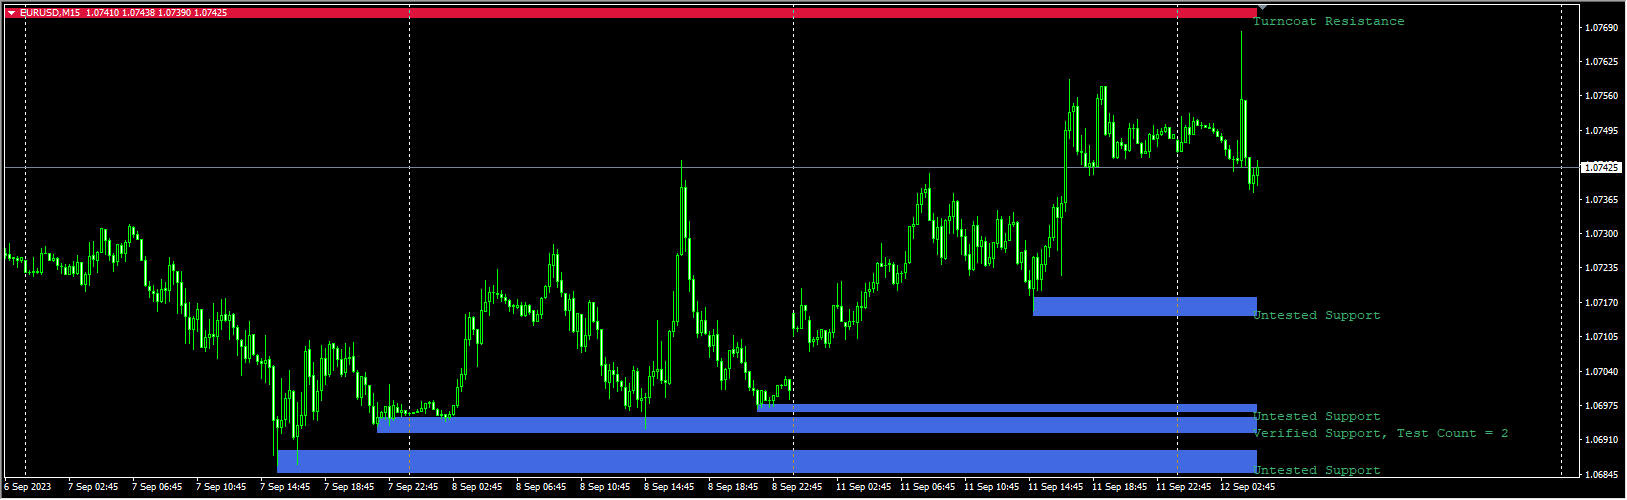Click the 7 Sep 18:45 time axis label
1627x500 pixels.
click(x=349, y=487)
